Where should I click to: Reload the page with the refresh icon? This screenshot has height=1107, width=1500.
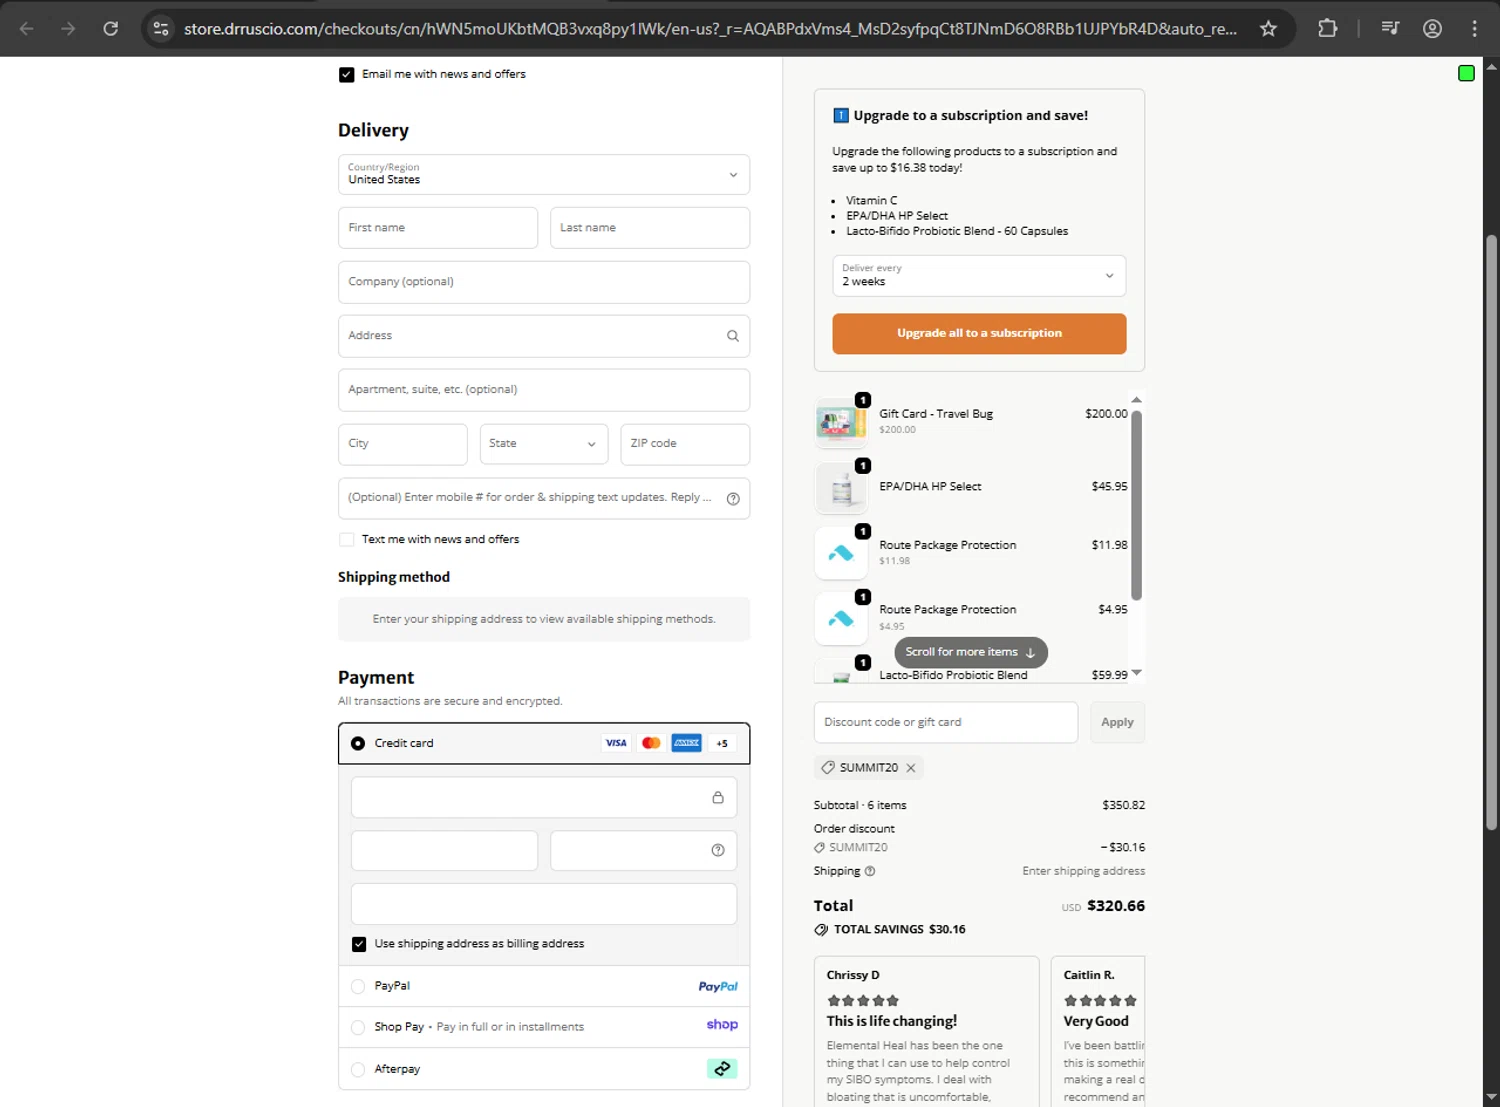tap(111, 29)
